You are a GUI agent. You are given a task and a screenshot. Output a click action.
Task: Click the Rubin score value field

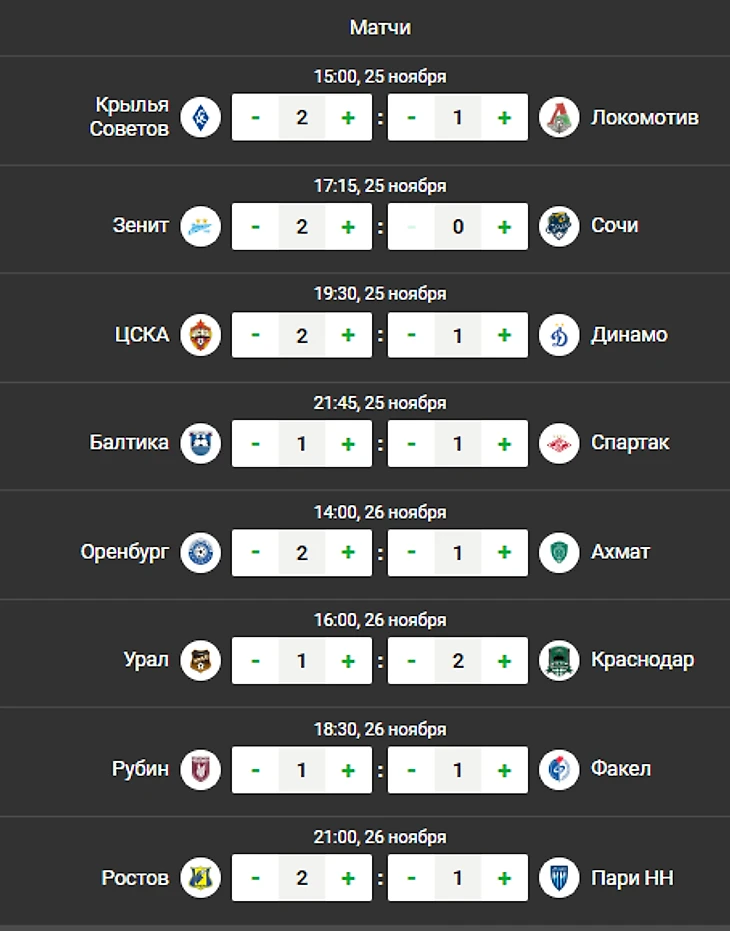pos(301,769)
